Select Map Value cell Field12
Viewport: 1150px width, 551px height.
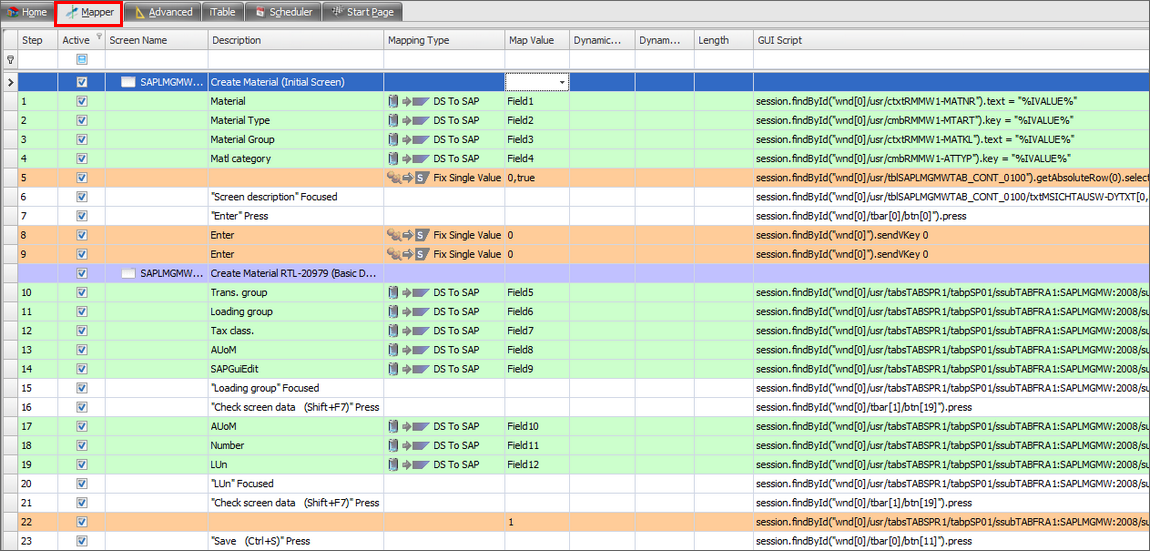click(537, 464)
